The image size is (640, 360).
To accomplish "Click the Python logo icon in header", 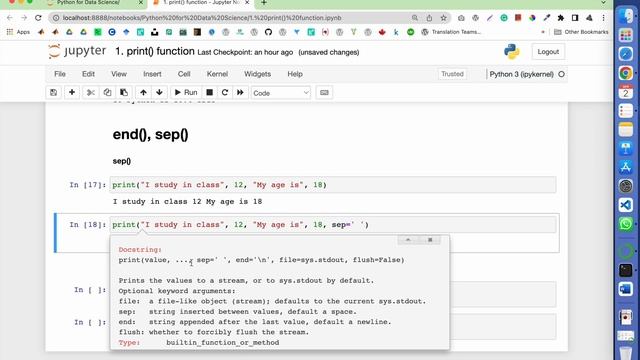I will pyautogui.click(x=511, y=52).
